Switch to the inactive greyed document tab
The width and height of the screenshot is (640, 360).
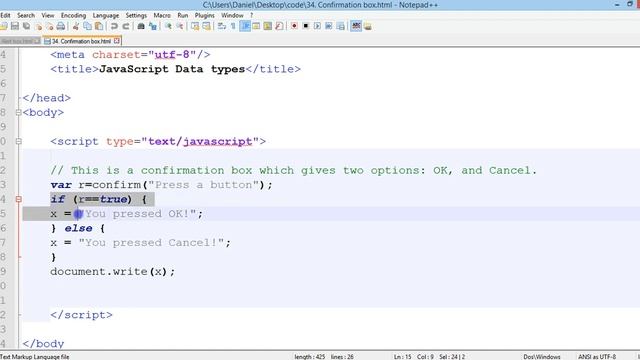[20, 41]
